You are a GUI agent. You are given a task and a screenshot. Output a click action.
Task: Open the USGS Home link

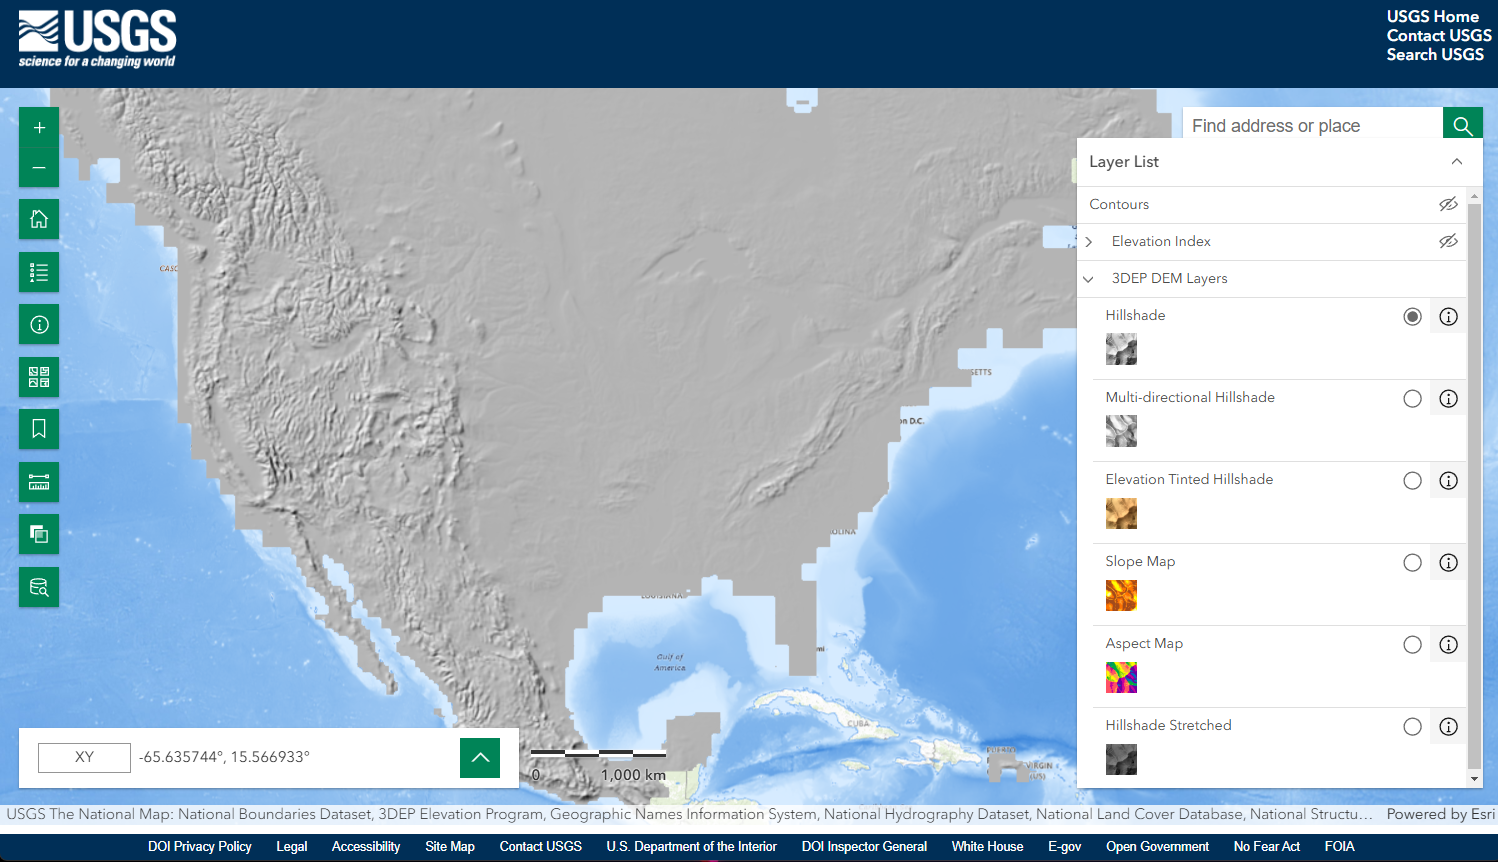(1432, 17)
